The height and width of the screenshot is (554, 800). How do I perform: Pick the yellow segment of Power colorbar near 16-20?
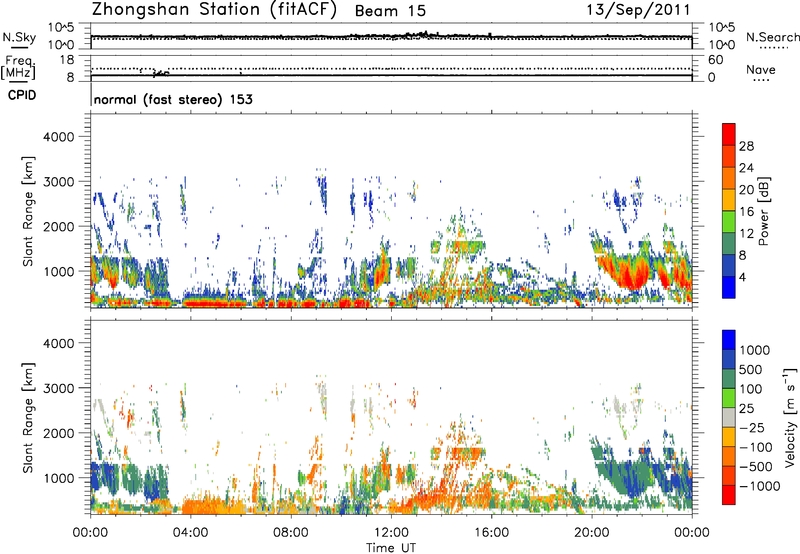729,200
